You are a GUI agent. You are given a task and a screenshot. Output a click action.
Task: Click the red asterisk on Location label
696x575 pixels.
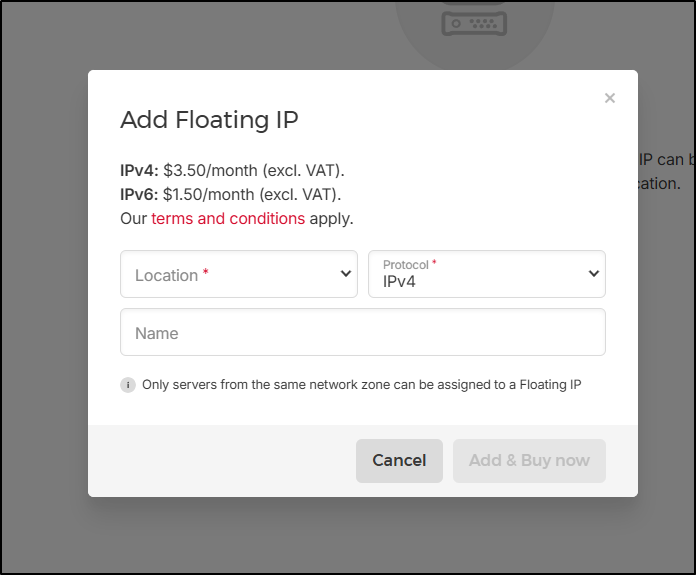click(206, 273)
